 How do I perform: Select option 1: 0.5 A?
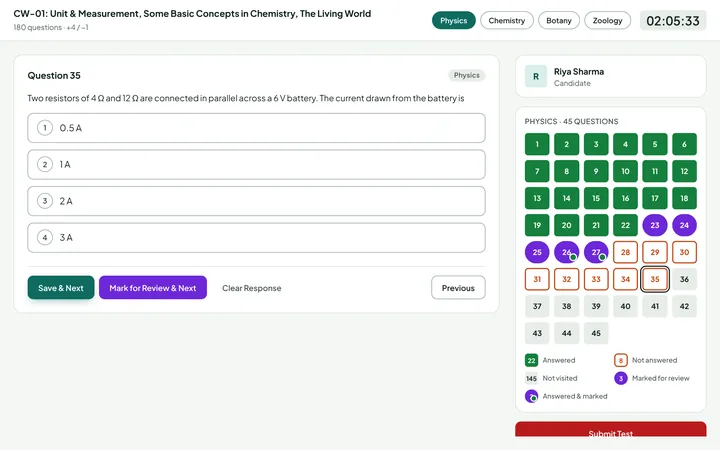click(x=256, y=128)
